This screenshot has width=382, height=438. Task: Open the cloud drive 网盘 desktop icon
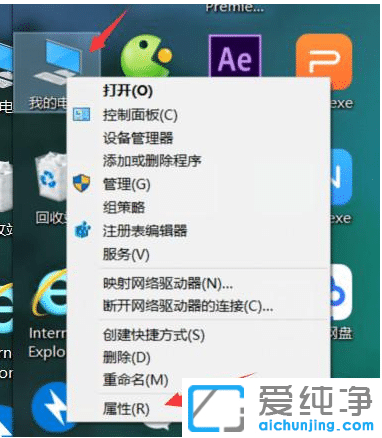pos(341,292)
